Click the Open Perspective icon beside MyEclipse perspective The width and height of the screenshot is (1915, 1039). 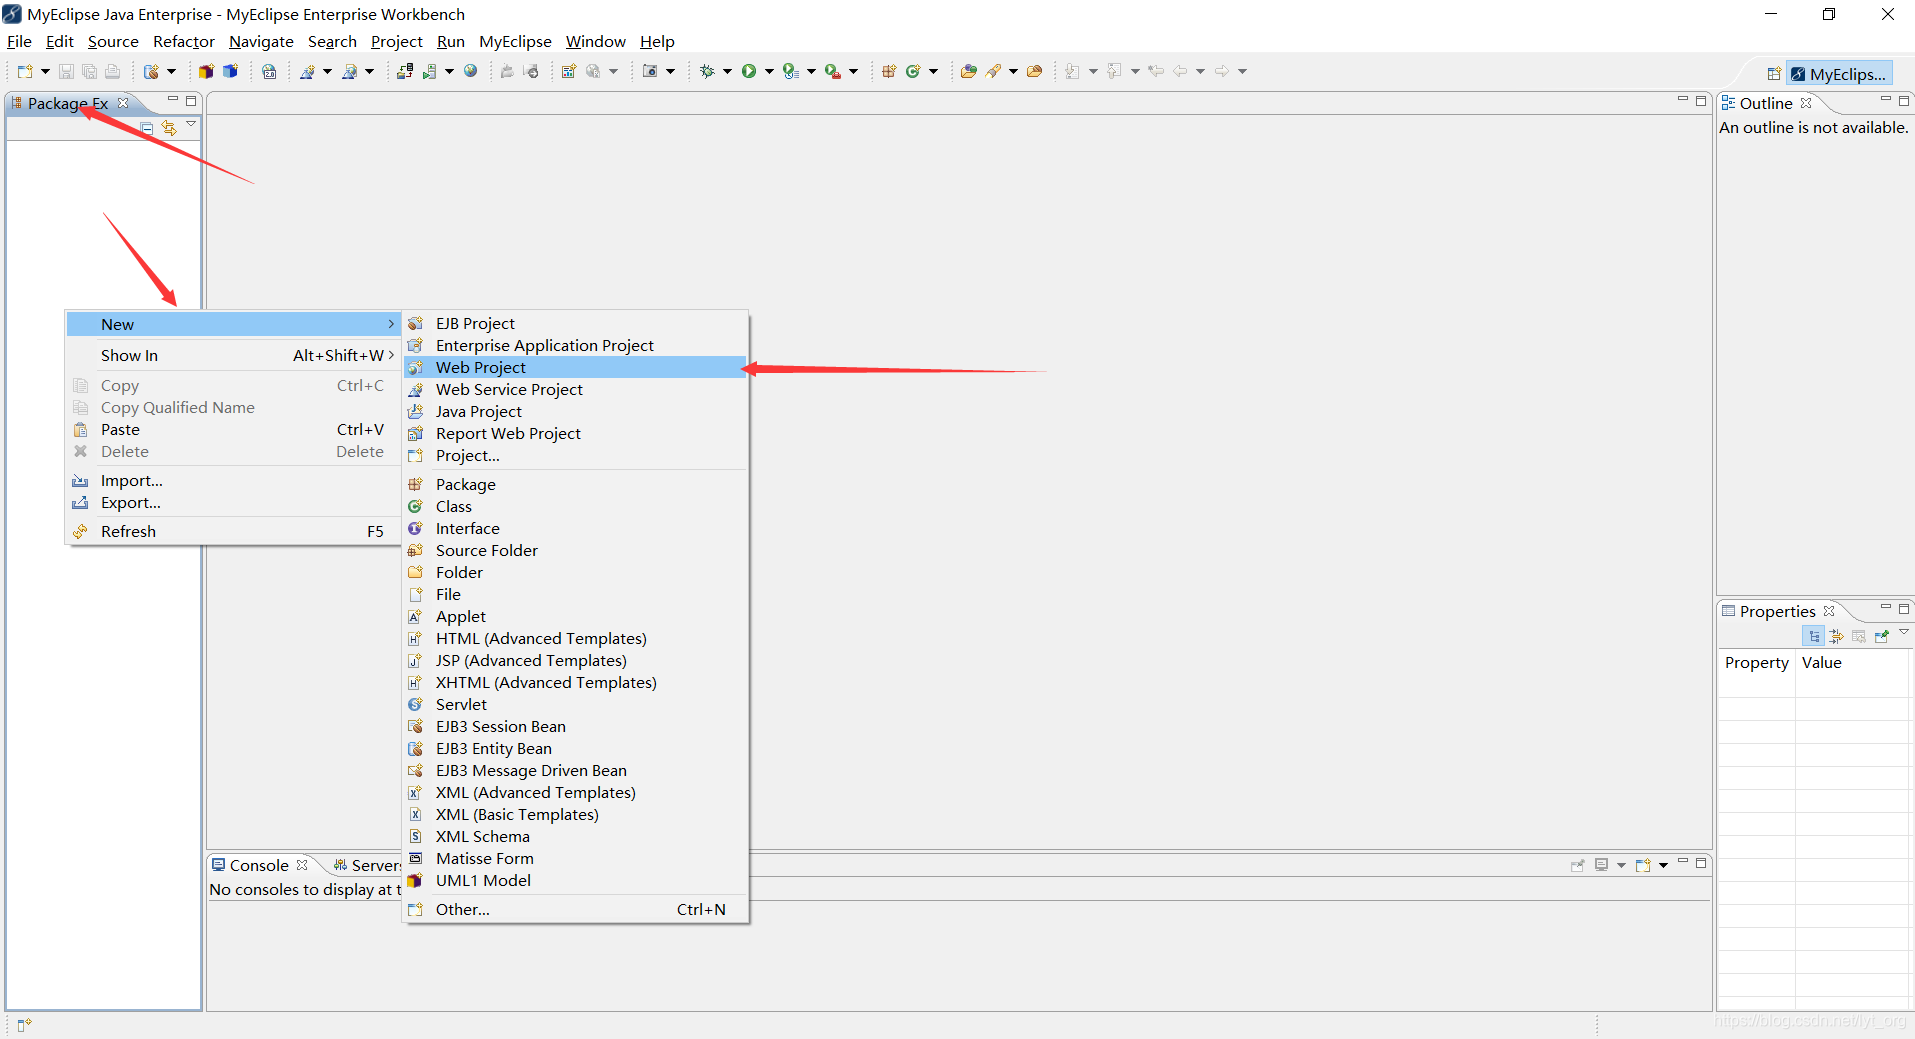click(x=1774, y=74)
